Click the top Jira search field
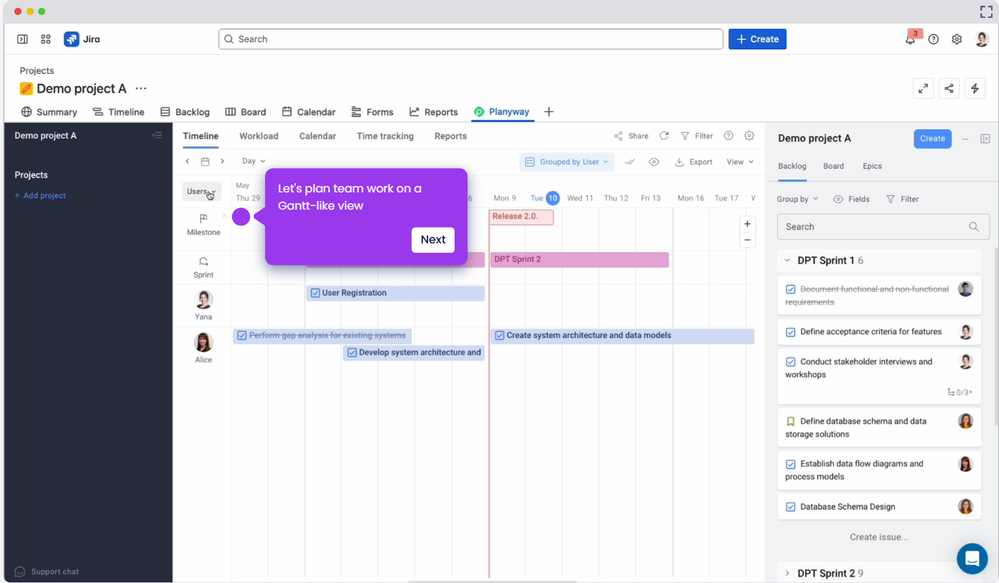Image resolution: width=999 pixels, height=583 pixels. click(471, 39)
